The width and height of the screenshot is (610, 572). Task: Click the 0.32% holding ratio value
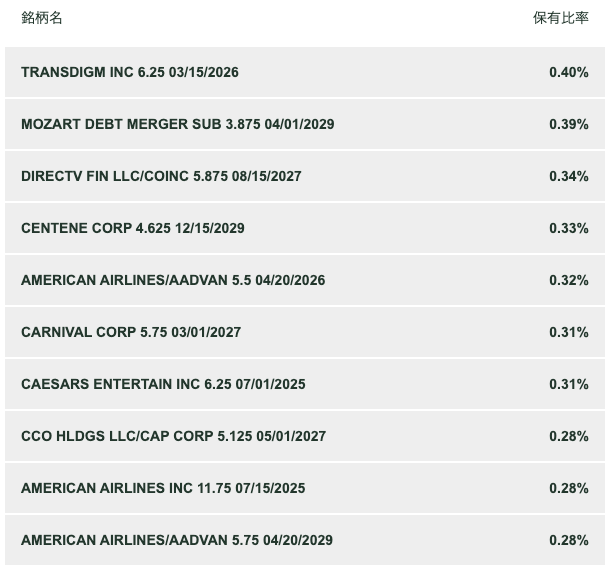point(569,280)
